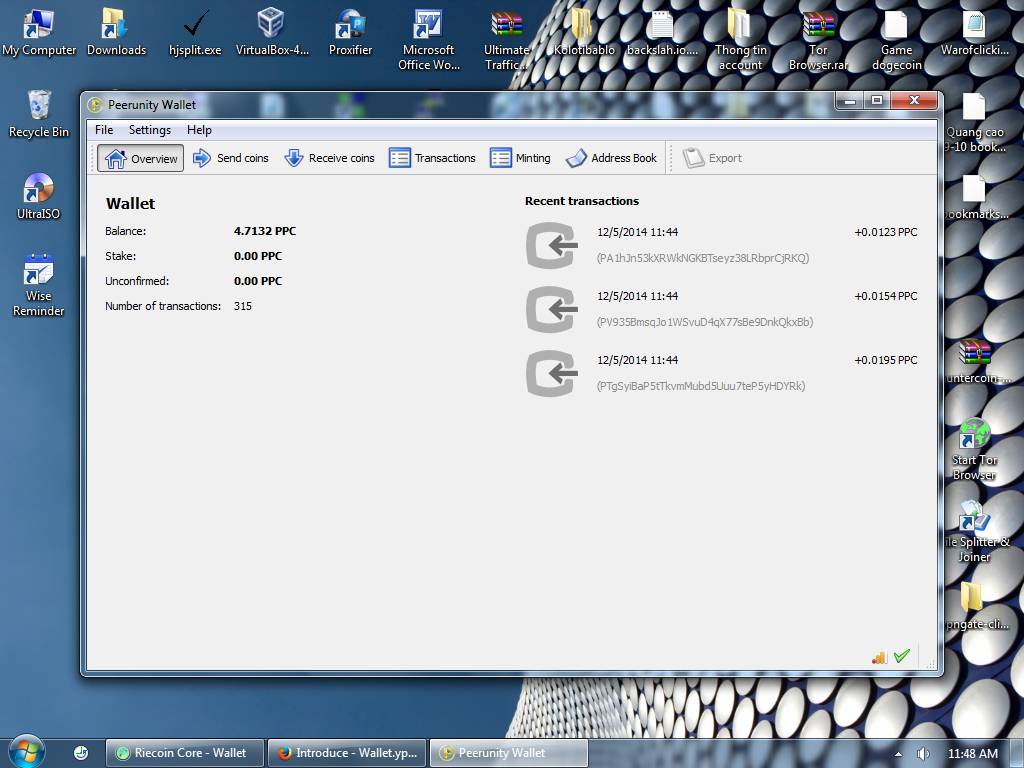Click the volume speaker tray icon
The width and height of the screenshot is (1024, 768).
pyautogui.click(x=923, y=753)
